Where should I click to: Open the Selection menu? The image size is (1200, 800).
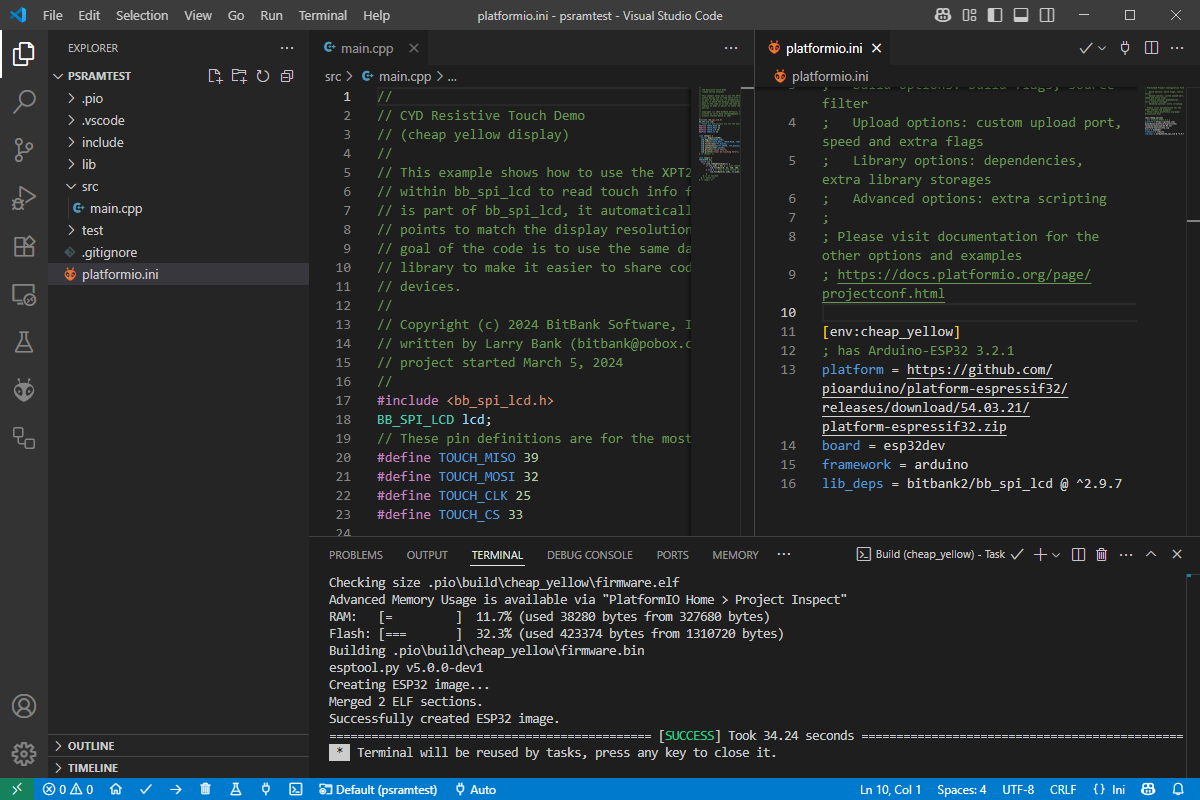[142, 15]
